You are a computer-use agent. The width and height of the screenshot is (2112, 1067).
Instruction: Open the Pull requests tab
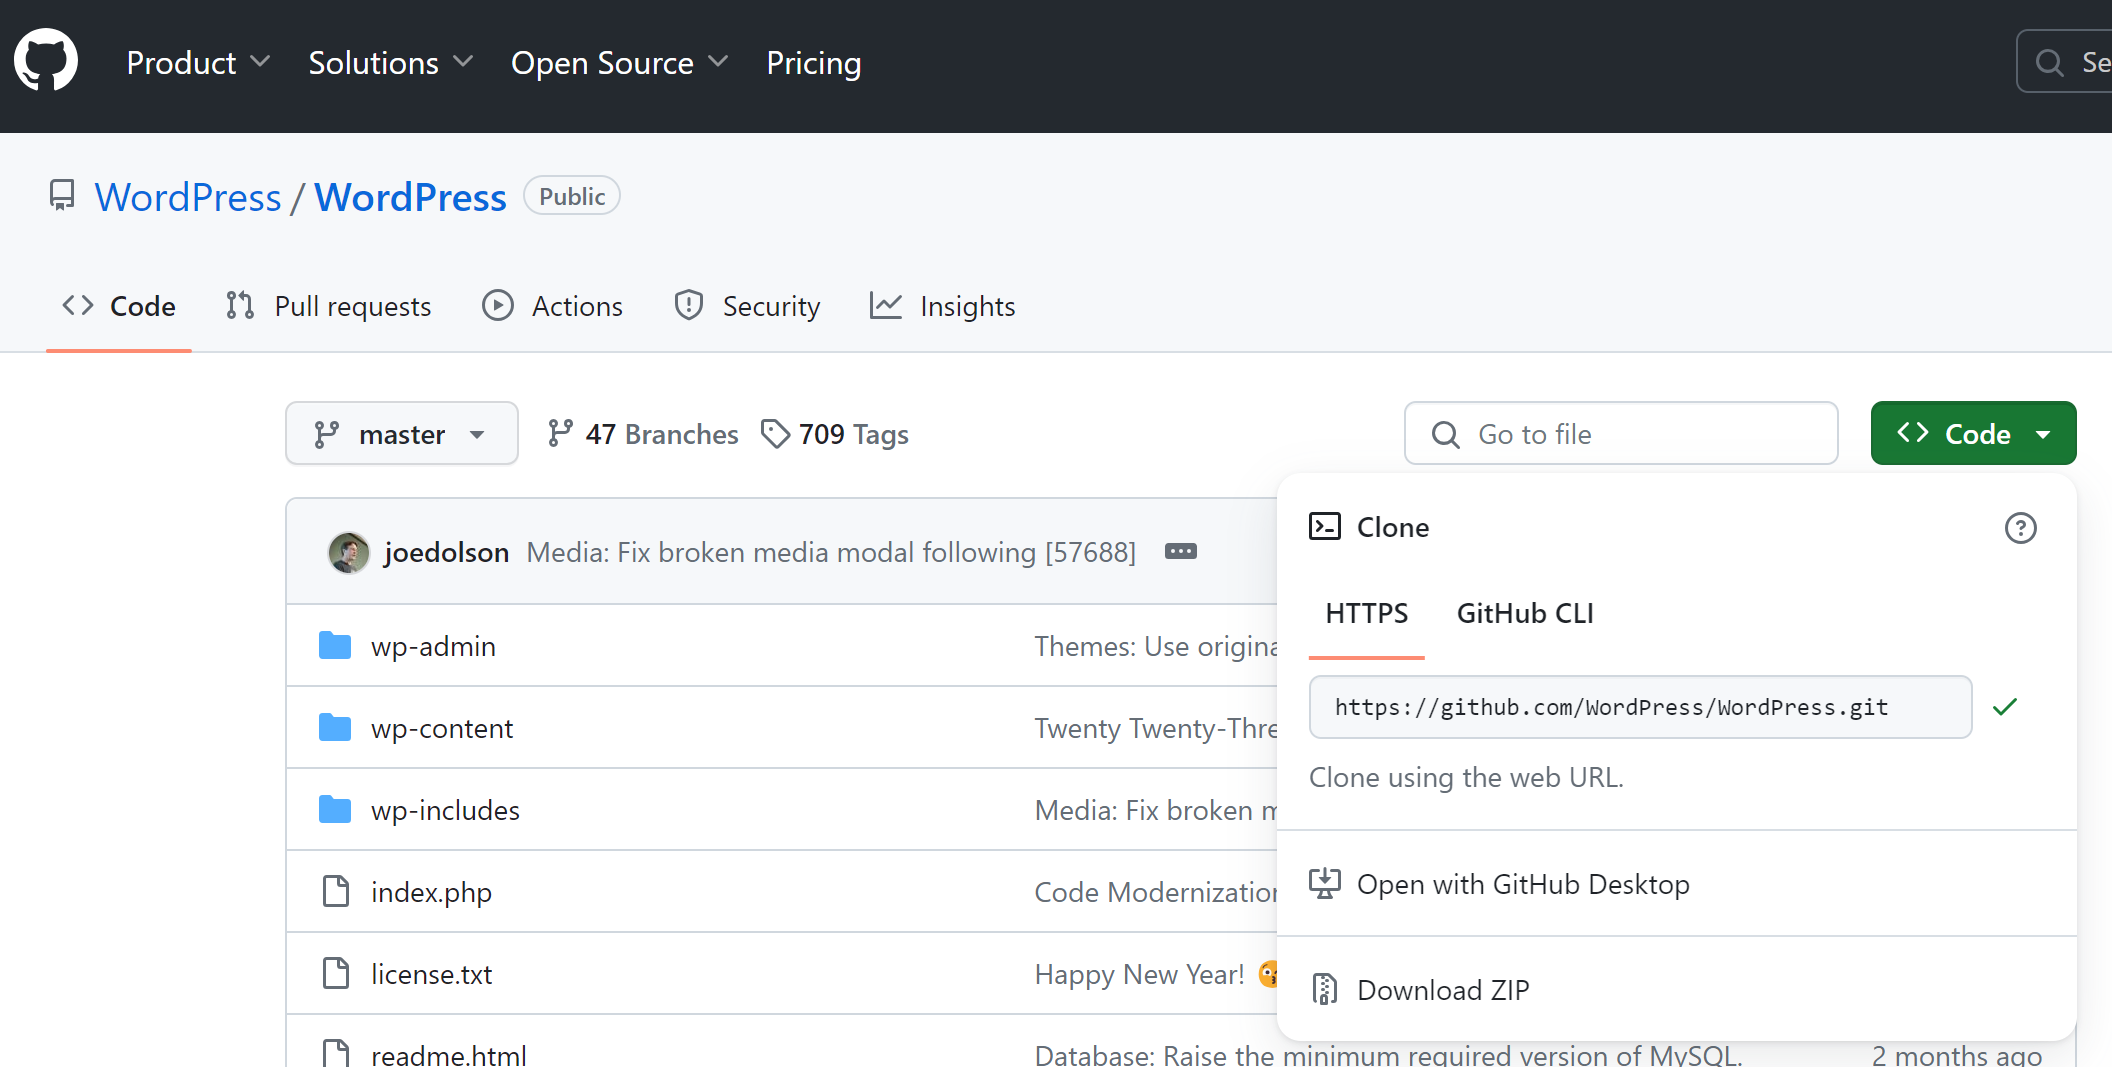coord(329,306)
